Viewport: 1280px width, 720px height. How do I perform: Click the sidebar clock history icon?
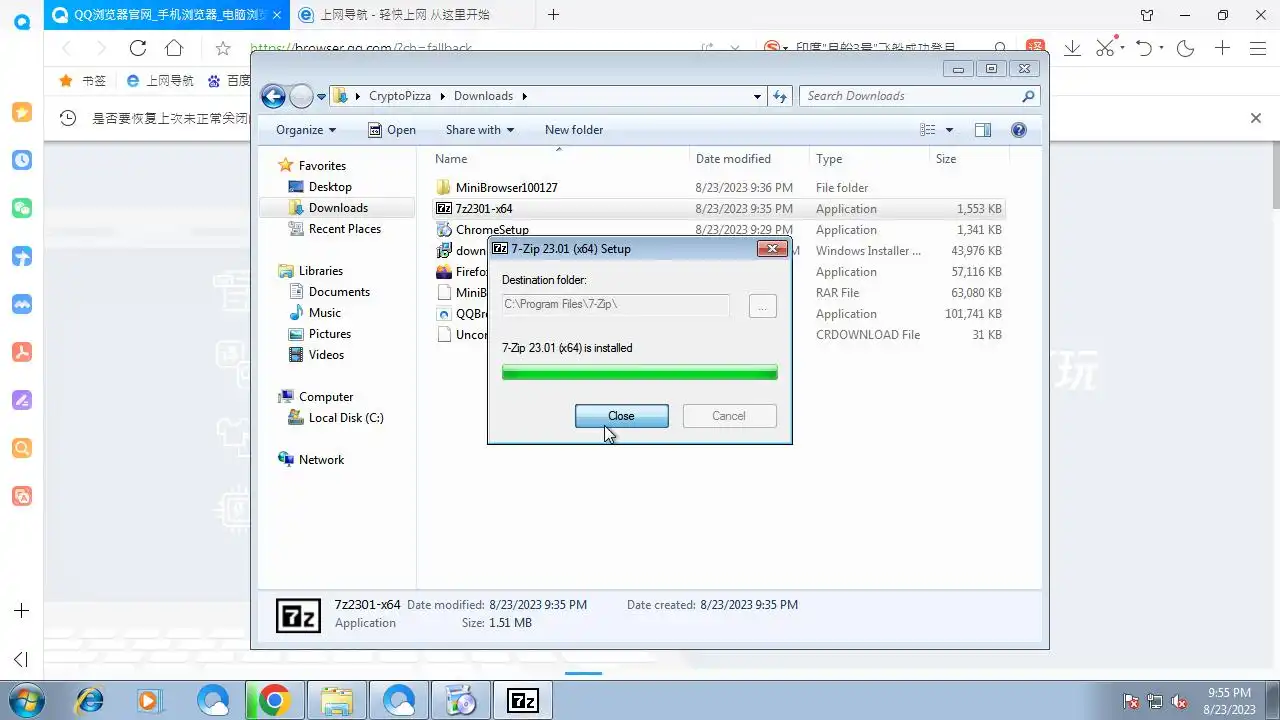pyautogui.click(x=22, y=160)
